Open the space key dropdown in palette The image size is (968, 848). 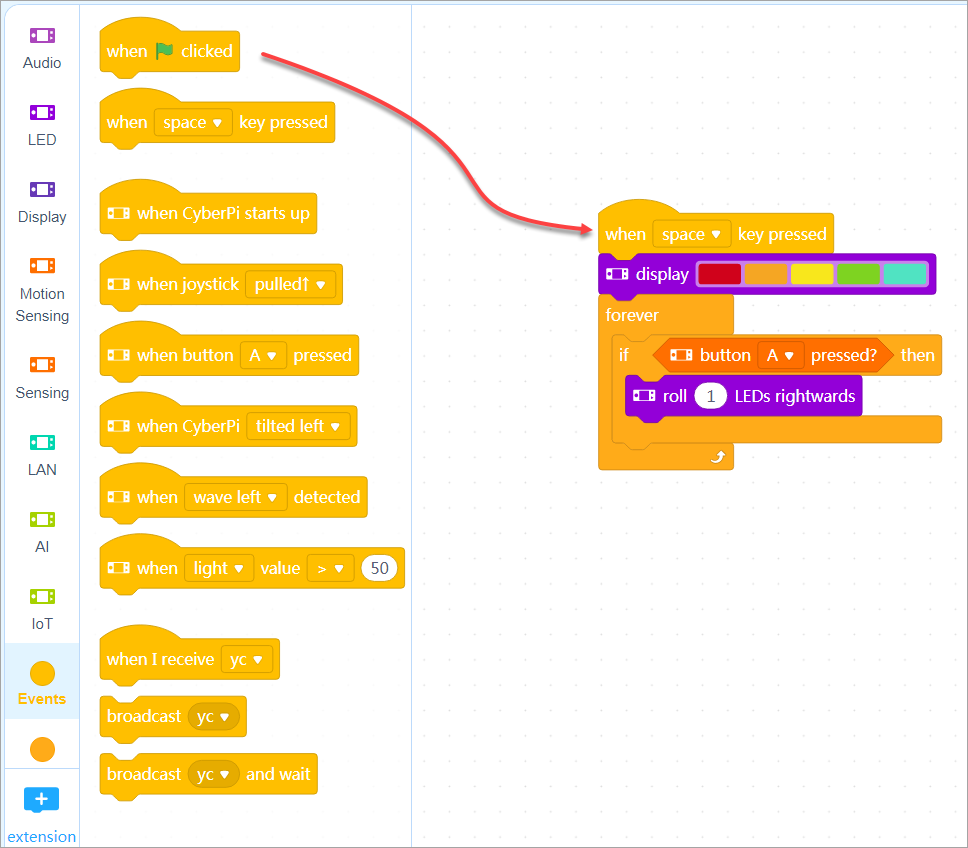[192, 123]
